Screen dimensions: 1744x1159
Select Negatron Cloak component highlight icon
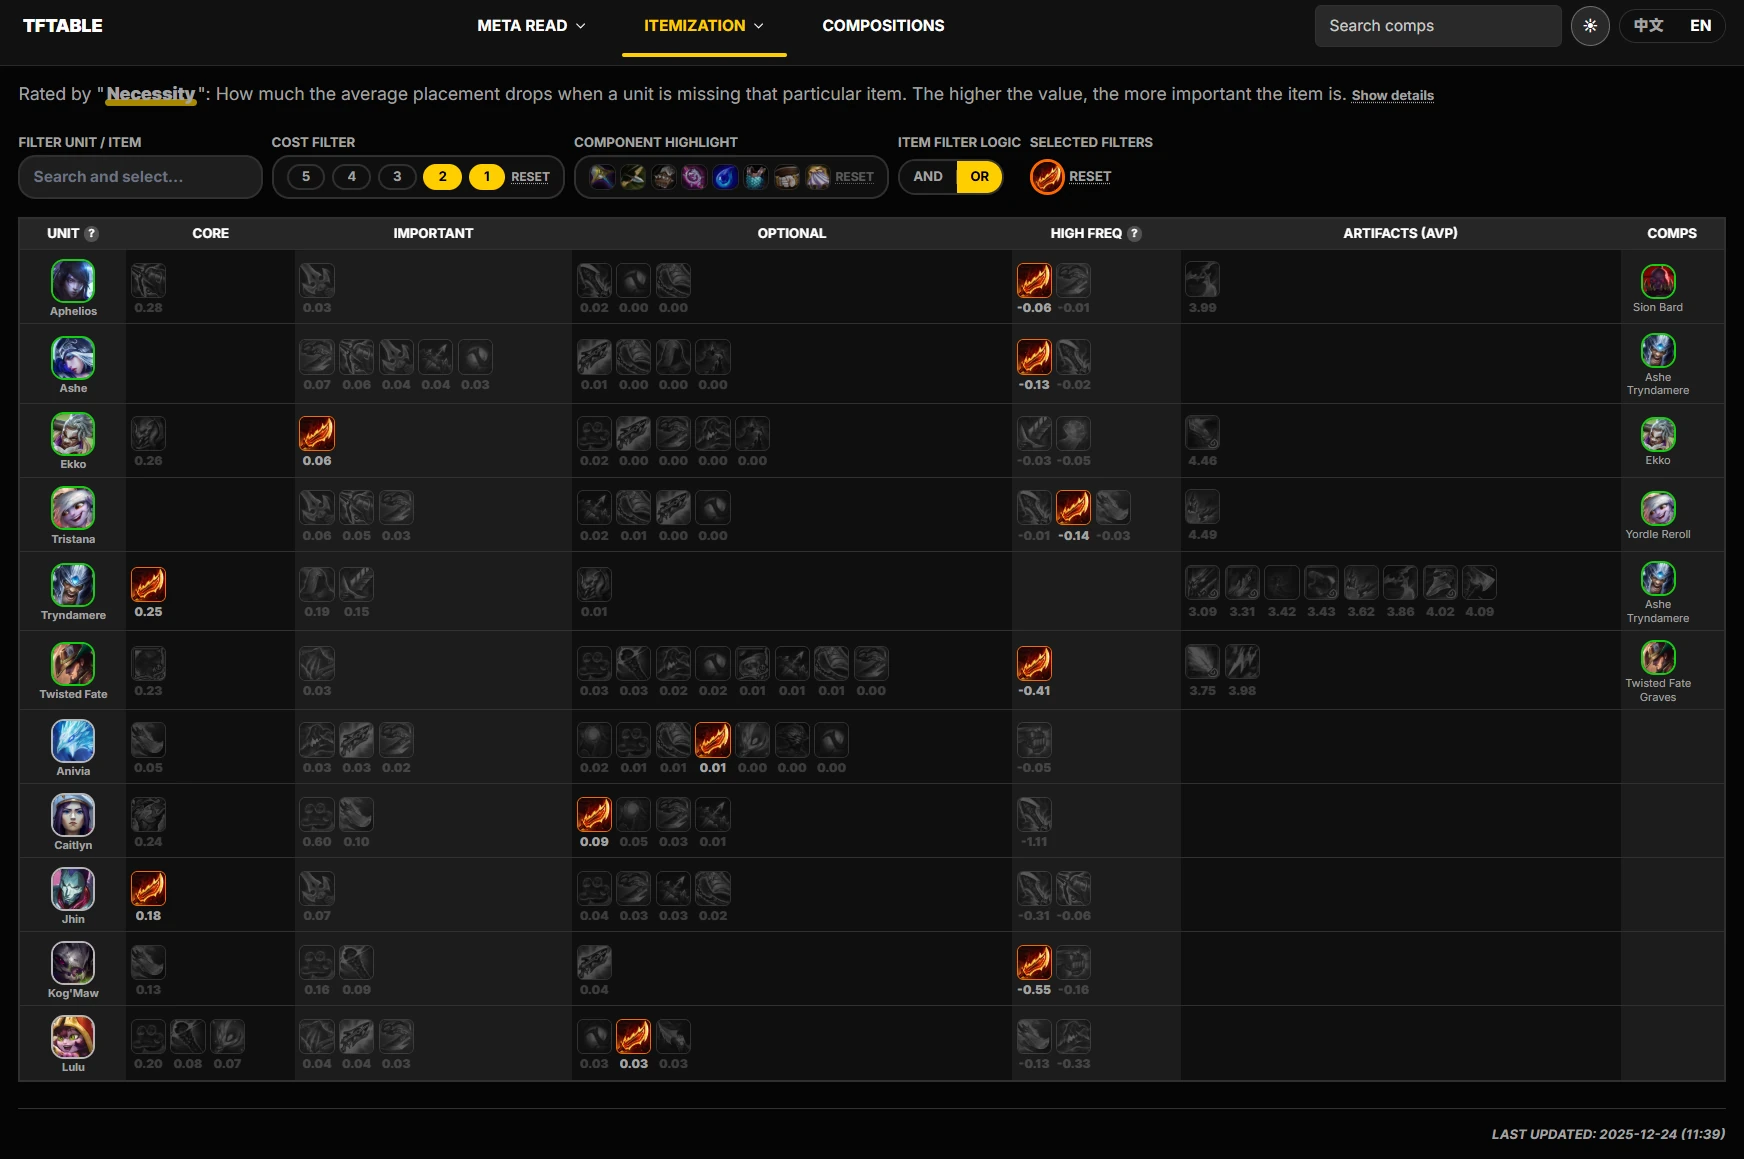click(818, 177)
